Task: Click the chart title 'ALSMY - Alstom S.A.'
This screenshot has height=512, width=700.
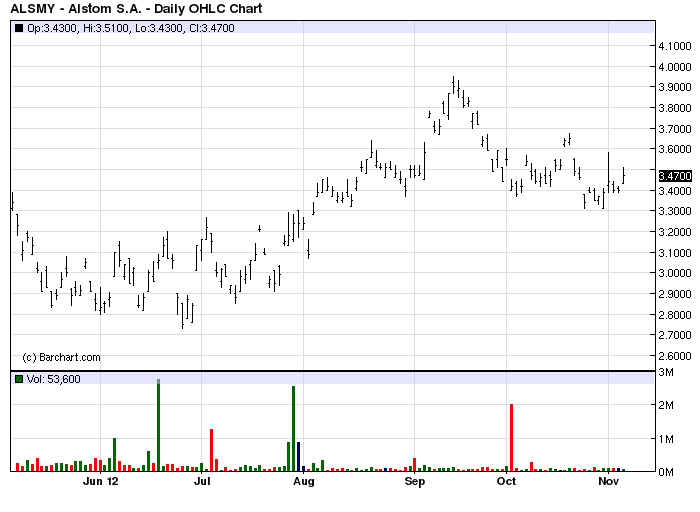Action: coord(76,8)
